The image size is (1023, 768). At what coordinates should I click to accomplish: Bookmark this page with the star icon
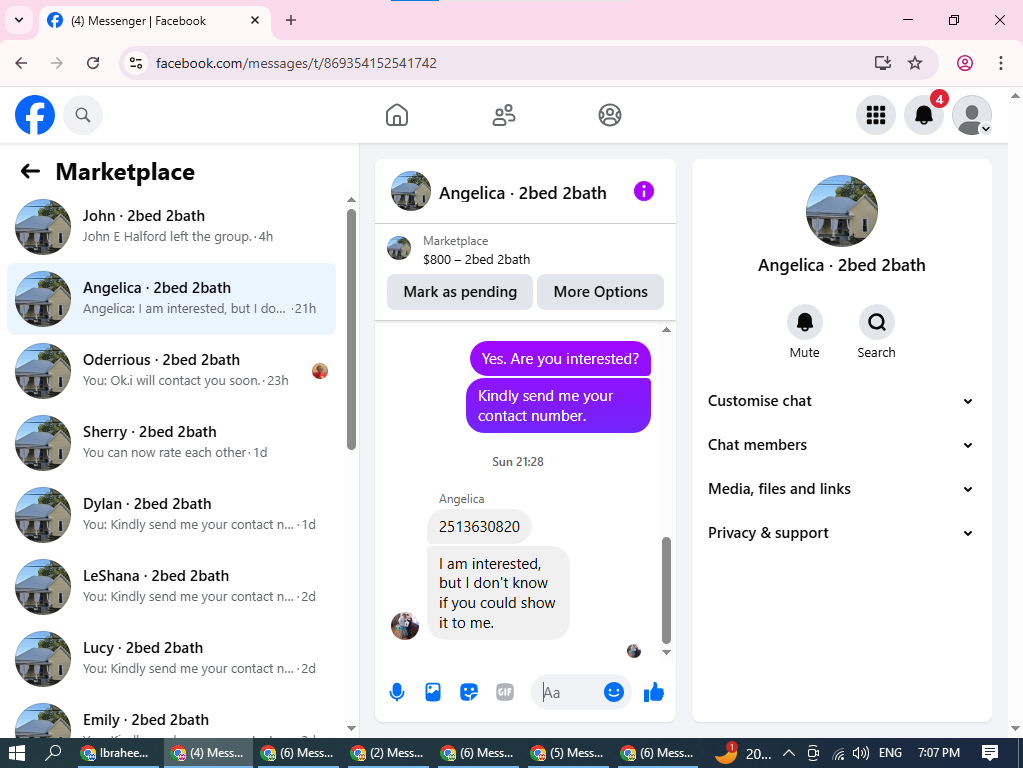[915, 63]
